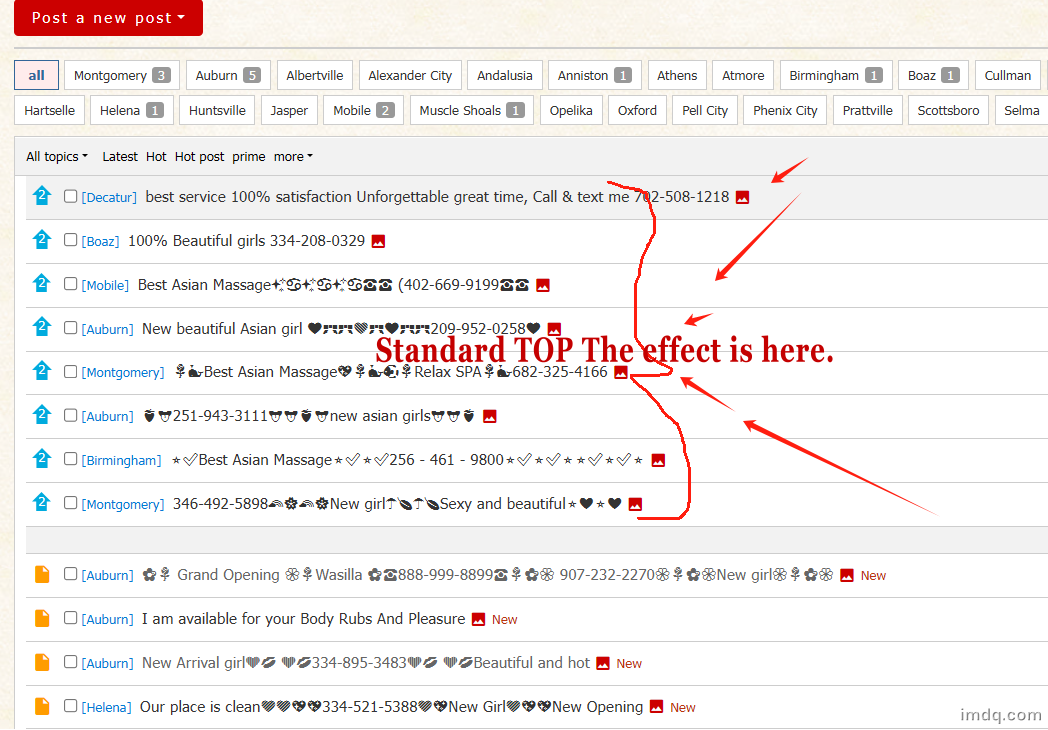Screen dimensions: 1048x730
Task: Click the red image icon after the 702-508-1218 post
Action: pos(742,197)
